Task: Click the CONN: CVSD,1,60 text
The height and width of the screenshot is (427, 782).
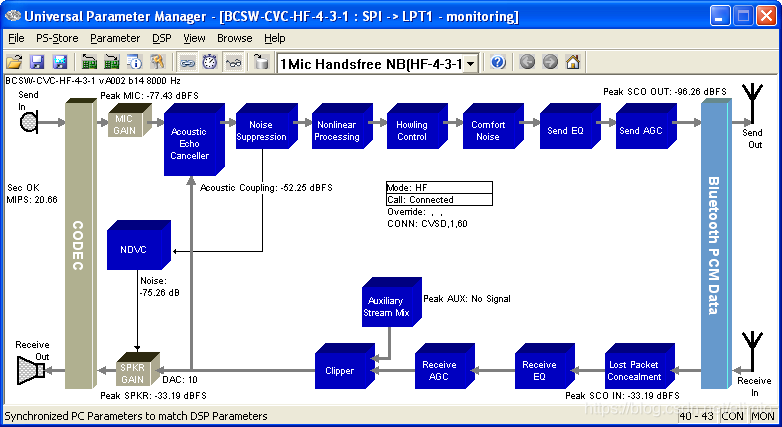Action: [427, 224]
